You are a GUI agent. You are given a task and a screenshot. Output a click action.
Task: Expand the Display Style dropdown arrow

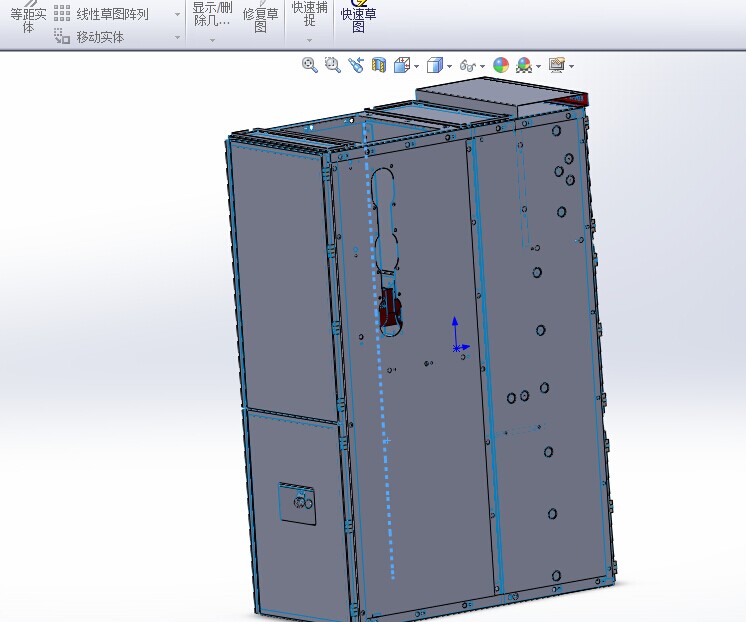[449, 66]
